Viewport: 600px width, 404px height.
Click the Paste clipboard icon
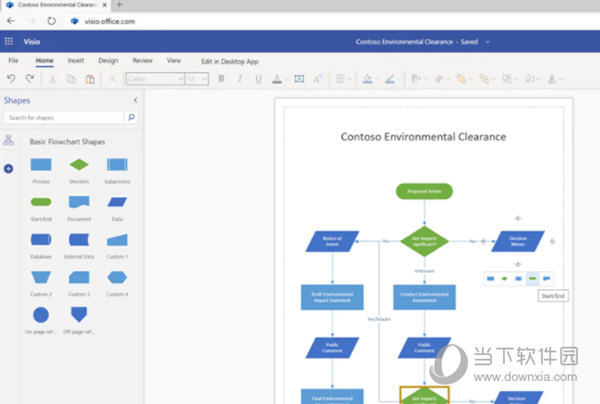point(89,79)
